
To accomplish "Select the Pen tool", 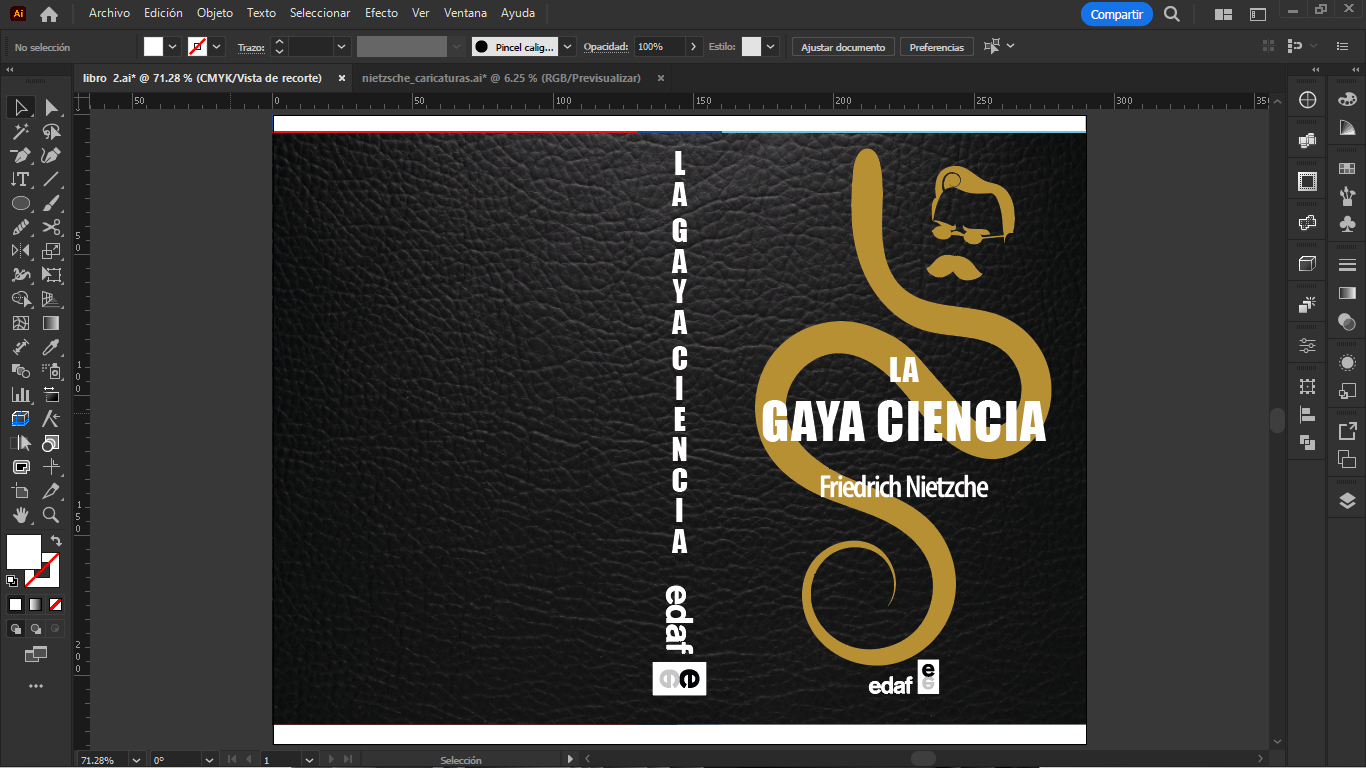I will [x=21, y=155].
